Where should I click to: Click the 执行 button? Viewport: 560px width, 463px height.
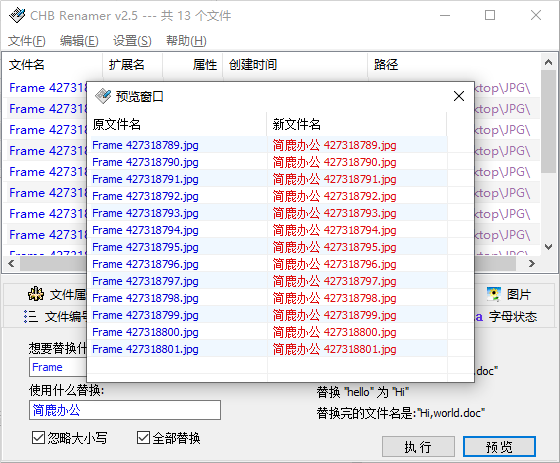[x=418, y=446]
